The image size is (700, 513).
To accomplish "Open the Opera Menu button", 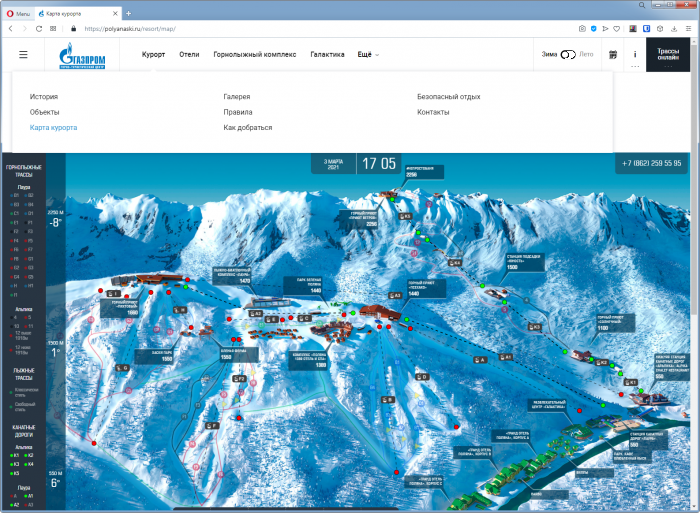I will [x=18, y=13].
